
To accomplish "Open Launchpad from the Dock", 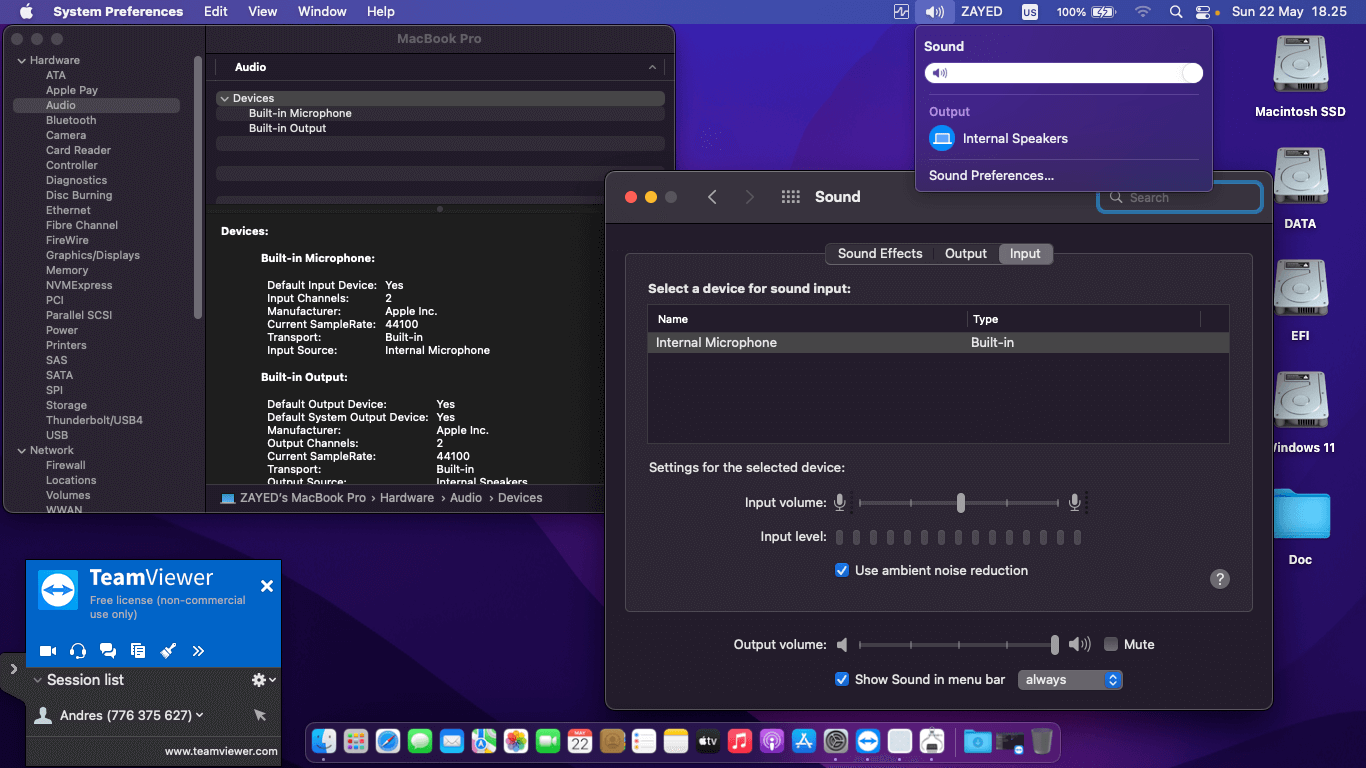I will pos(355,741).
